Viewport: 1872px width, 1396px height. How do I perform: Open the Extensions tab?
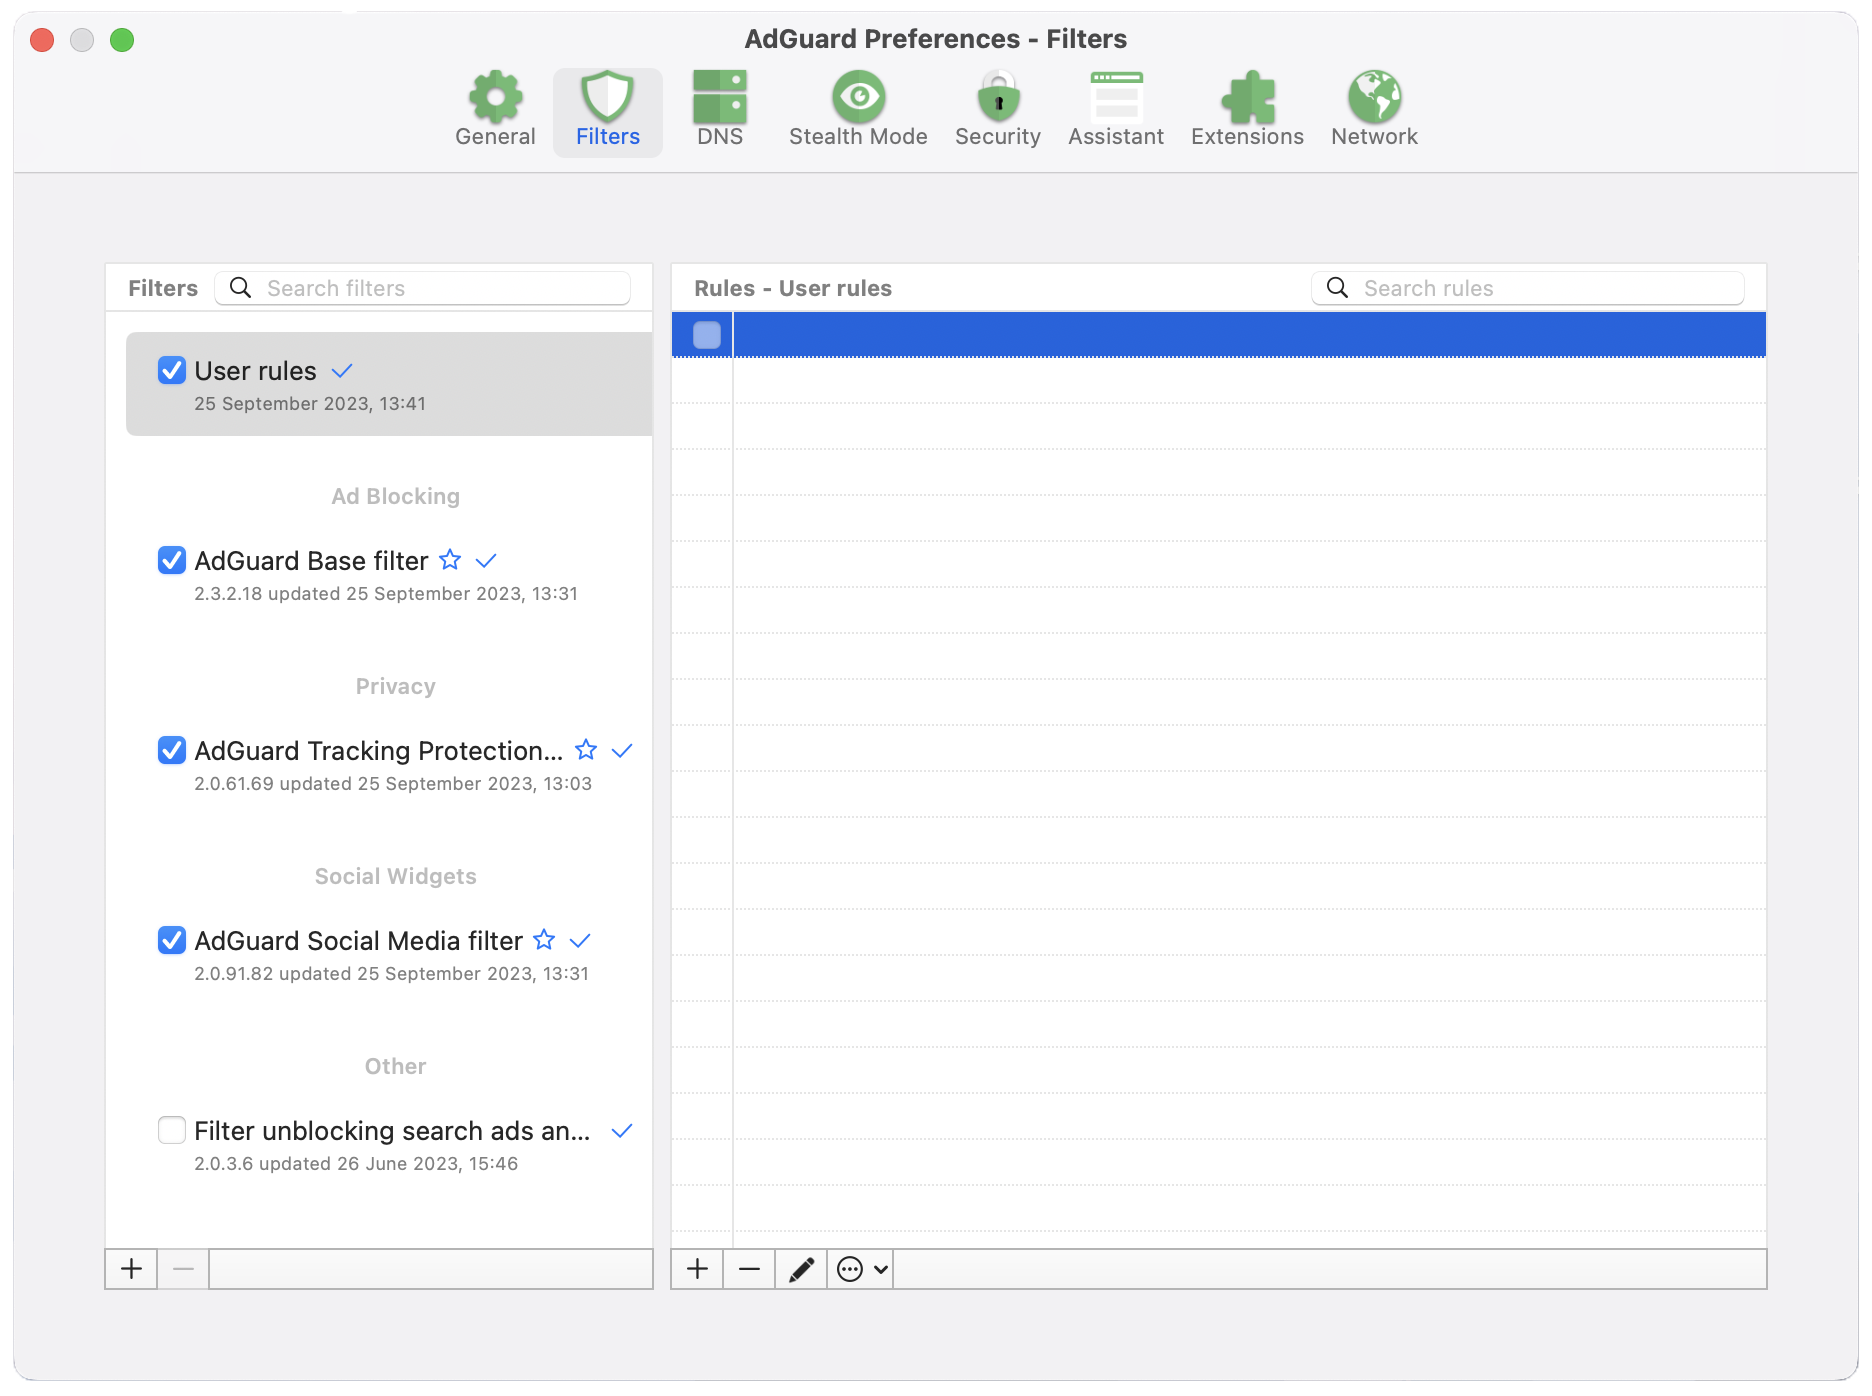[x=1247, y=111]
